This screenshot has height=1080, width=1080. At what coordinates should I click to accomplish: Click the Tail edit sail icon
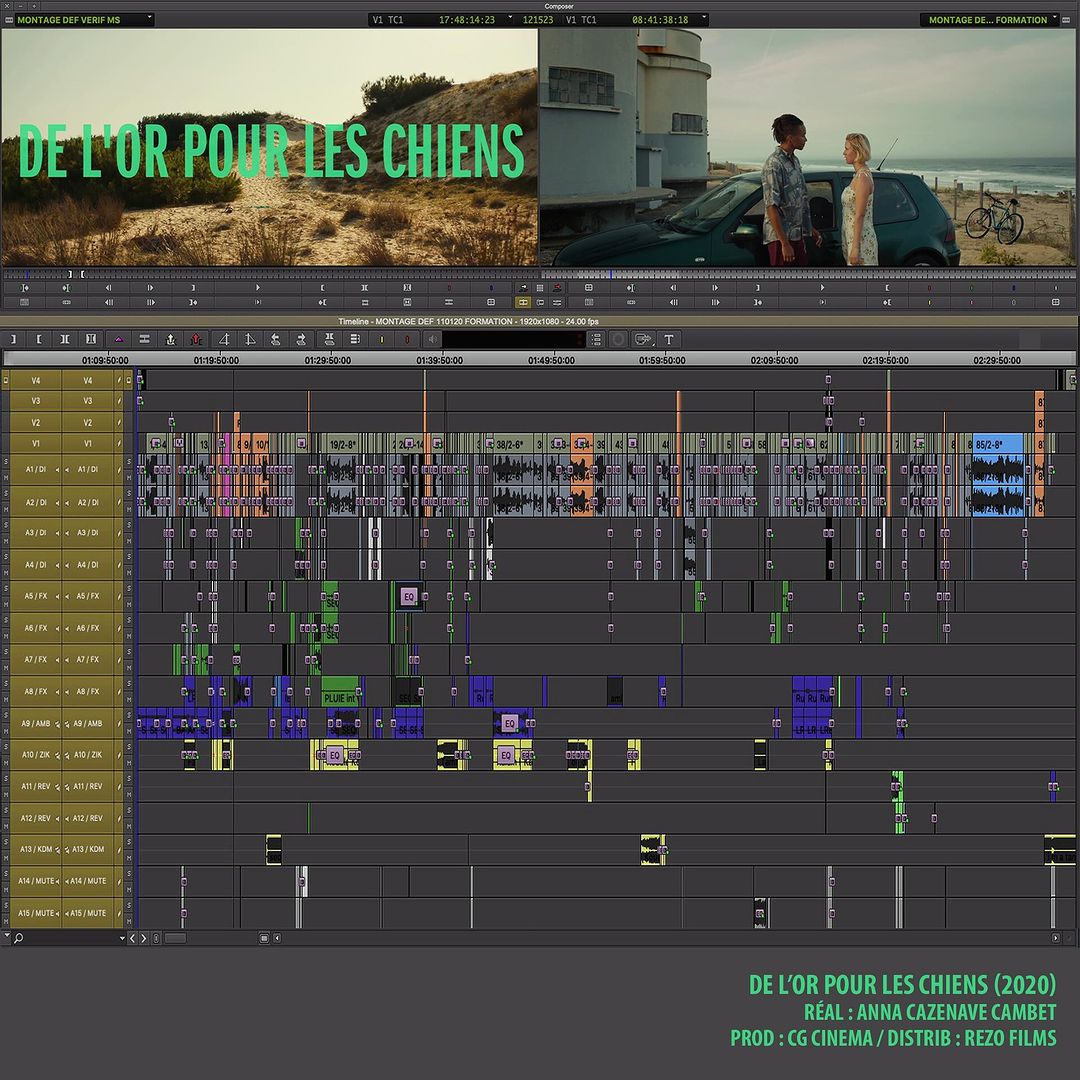250,339
